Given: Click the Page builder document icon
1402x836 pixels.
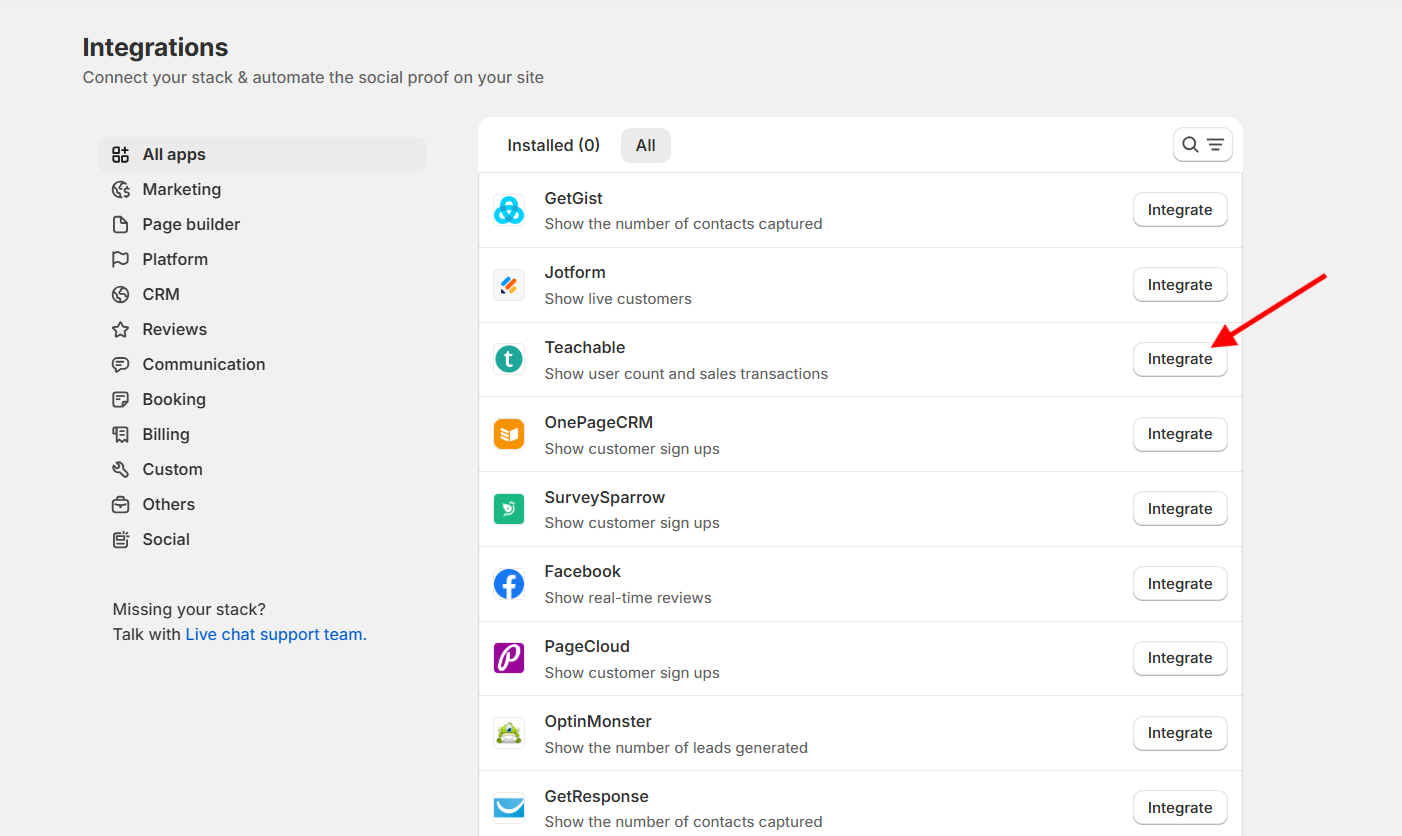Looking at the screenshot, I should point(120,224).
